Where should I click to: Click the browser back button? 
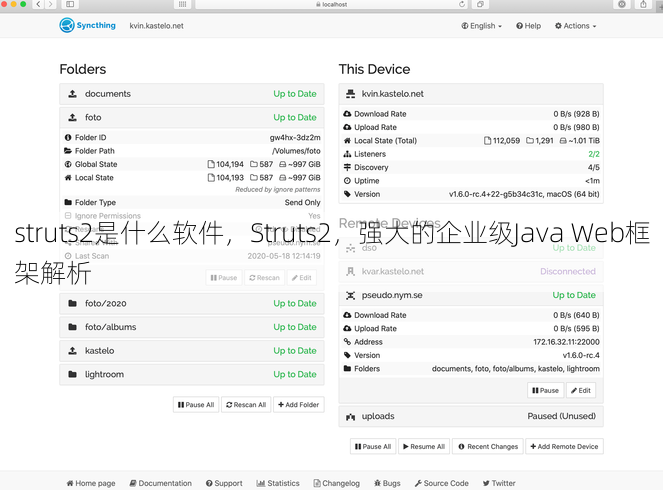[x=38, y=4]
